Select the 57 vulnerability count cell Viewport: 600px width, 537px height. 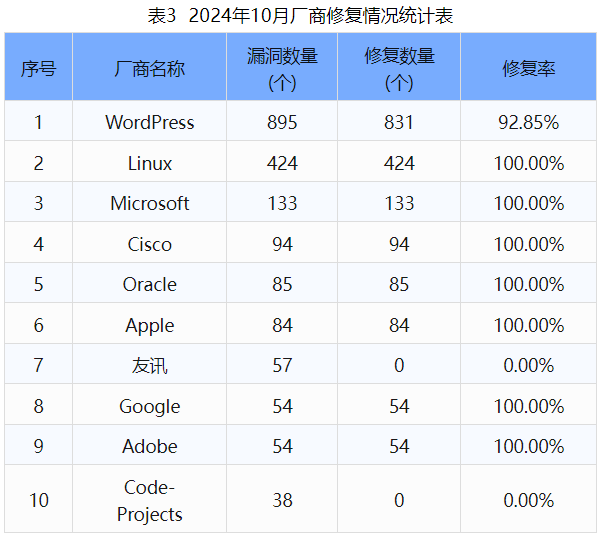282,366
